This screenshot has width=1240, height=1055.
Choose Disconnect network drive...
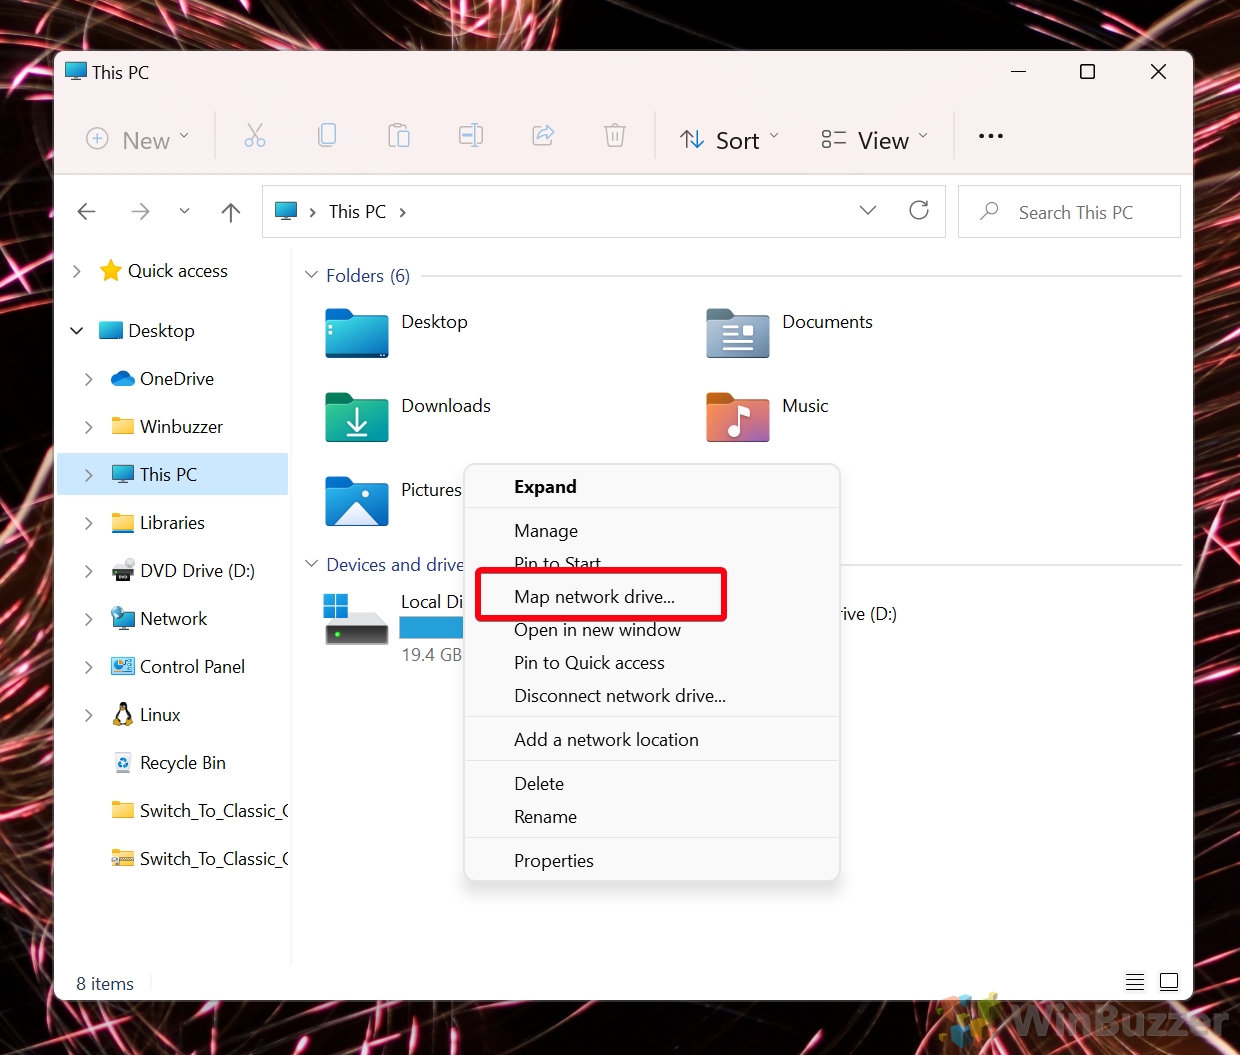[652, 696]
